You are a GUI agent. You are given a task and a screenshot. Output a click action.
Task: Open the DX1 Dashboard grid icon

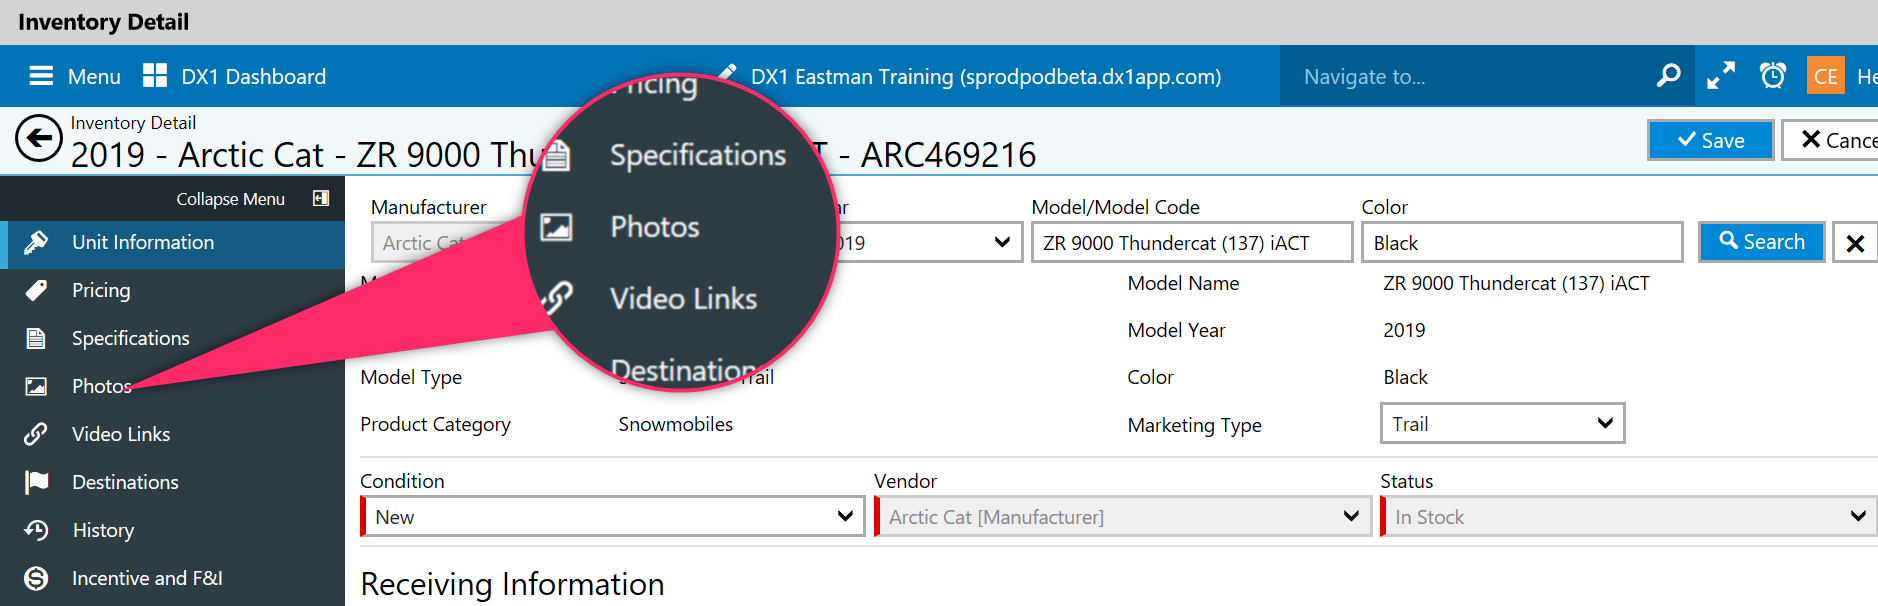[x=155, y=76]
